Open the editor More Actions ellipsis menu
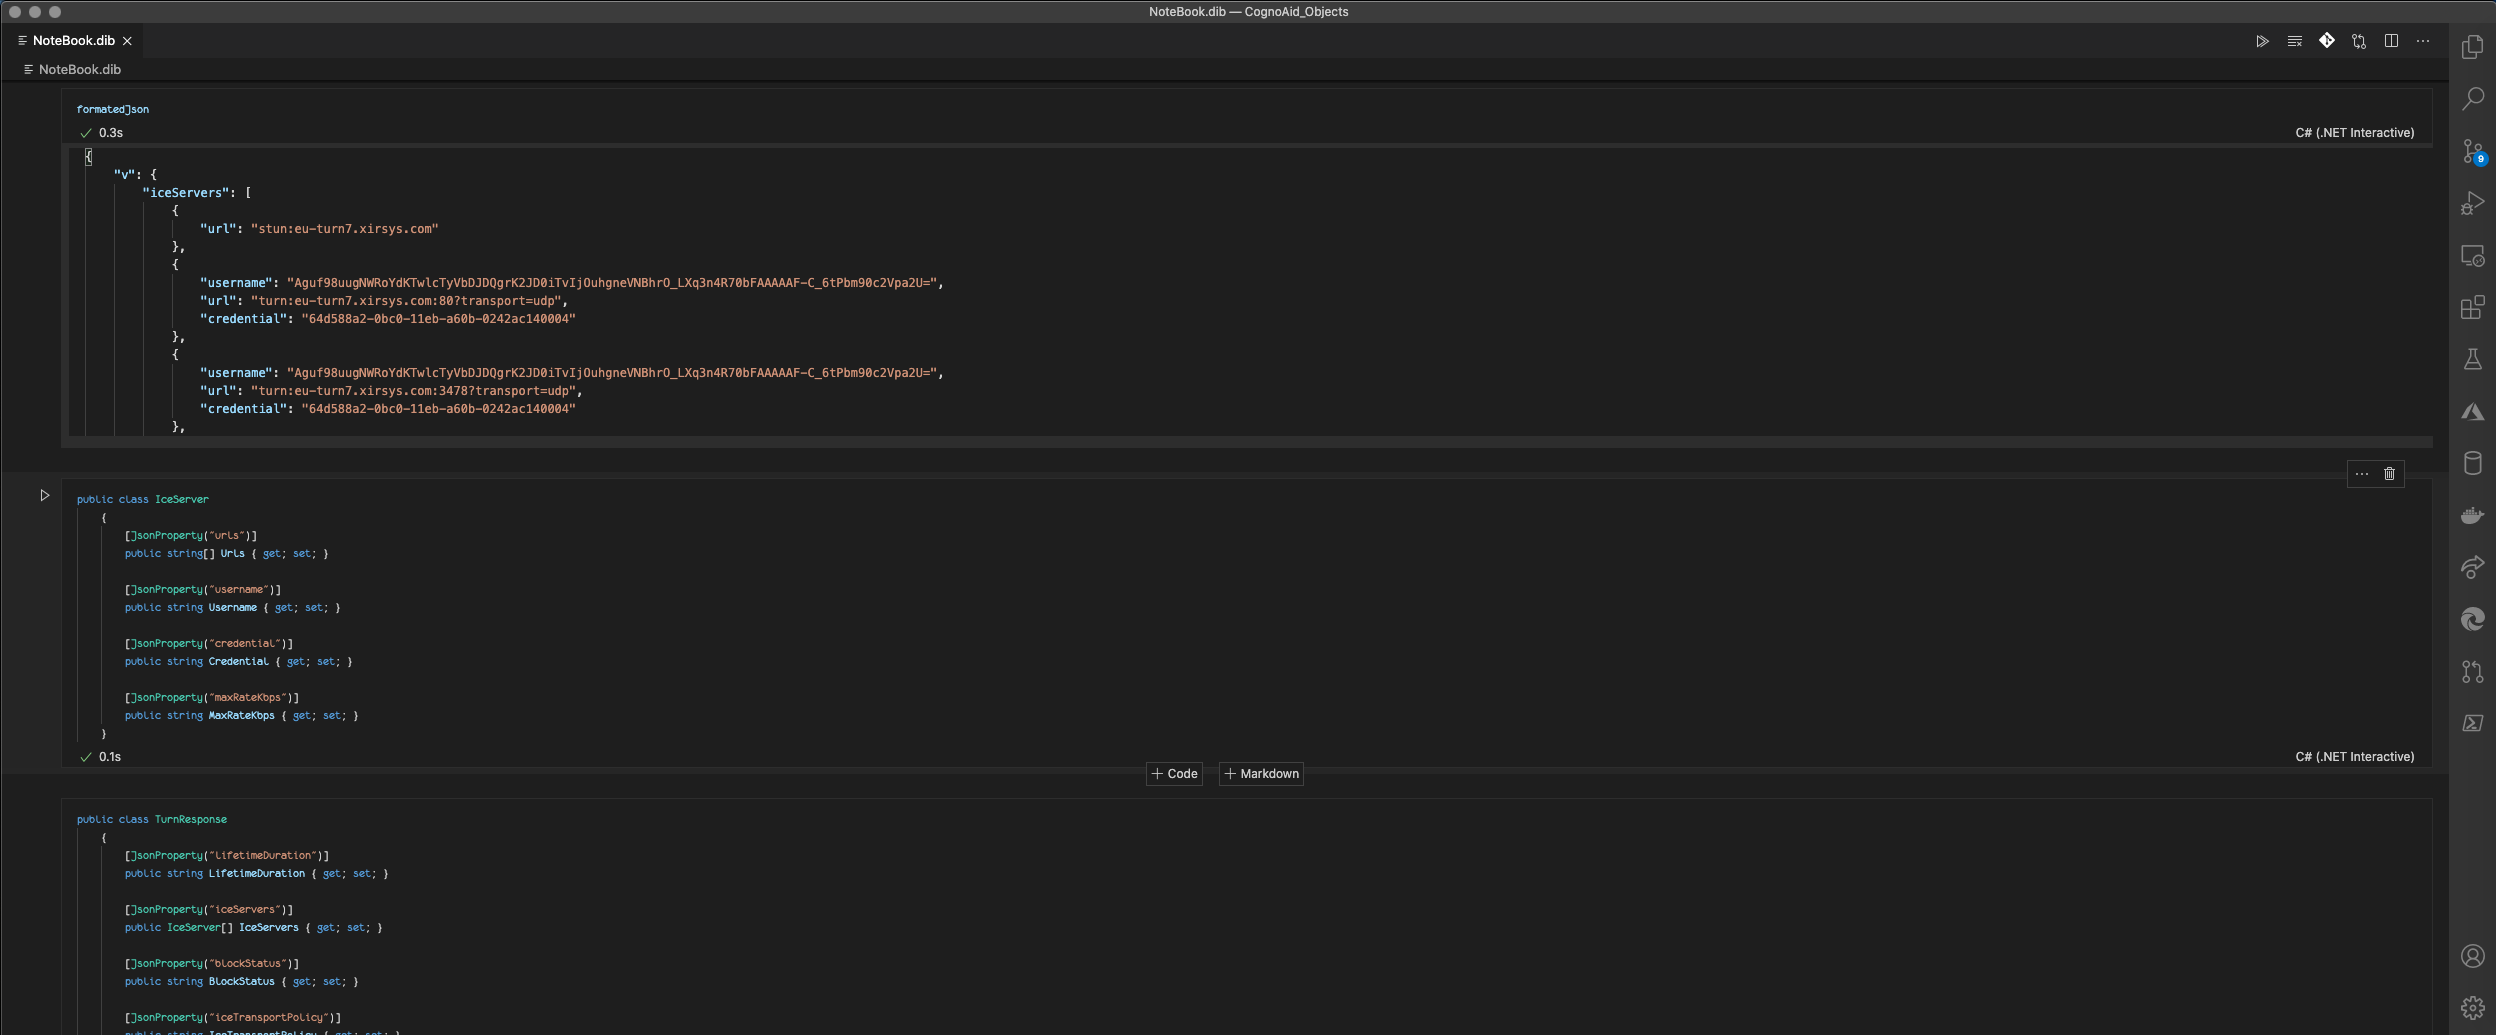The width and height of the screenshot is (2496, 1035). point(2423,40)
